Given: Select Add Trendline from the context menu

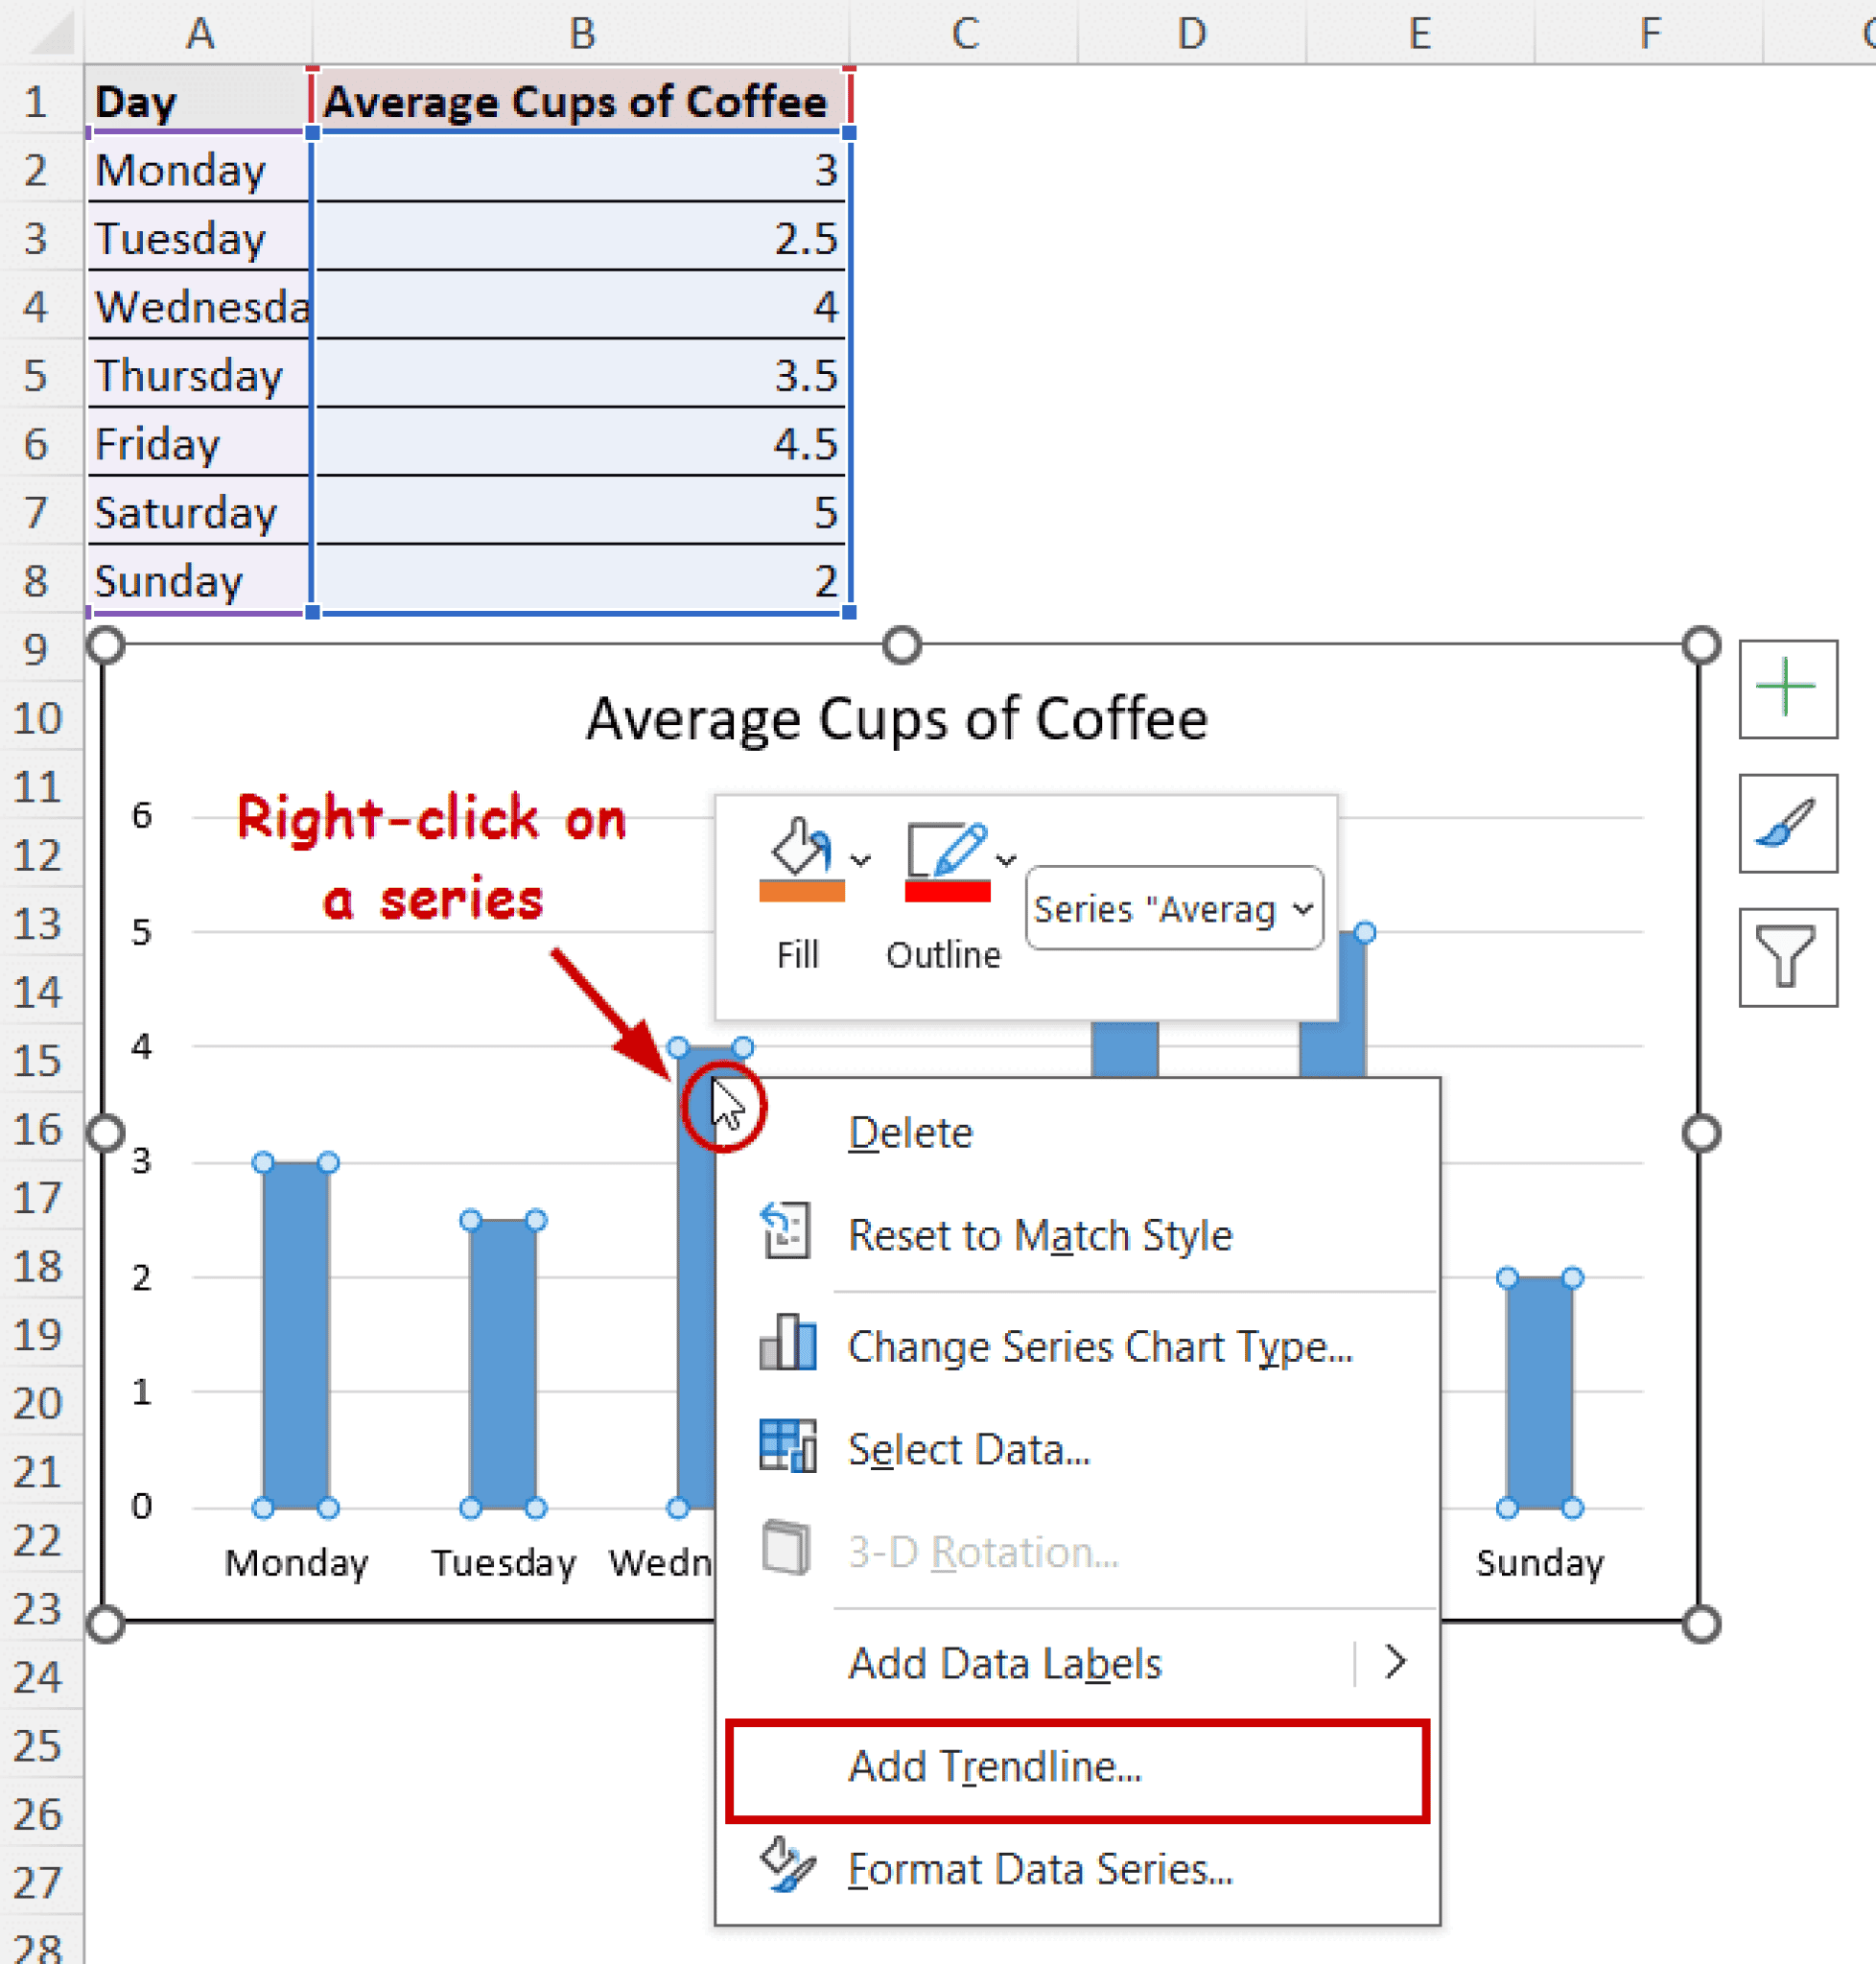Looking at the screenshot, I should [996, 1766].
